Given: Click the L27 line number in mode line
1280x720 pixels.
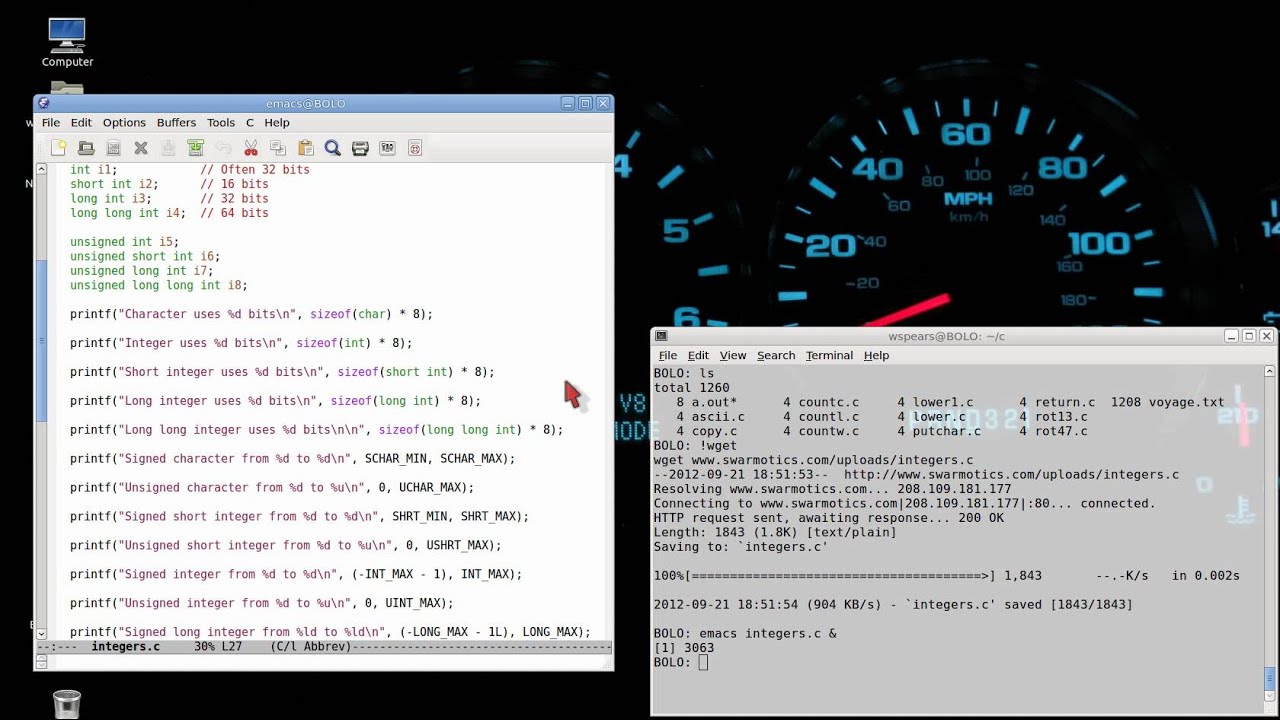Looking at the screenshot, I should [x=232, y=647].
